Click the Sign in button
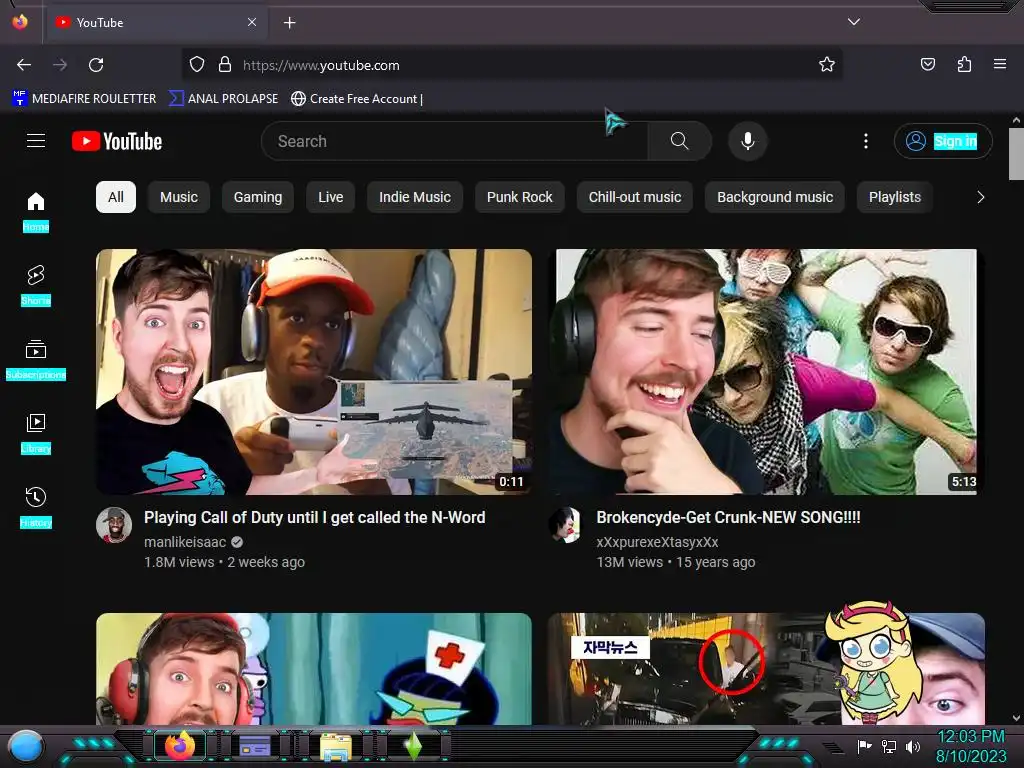 (943, 141)
